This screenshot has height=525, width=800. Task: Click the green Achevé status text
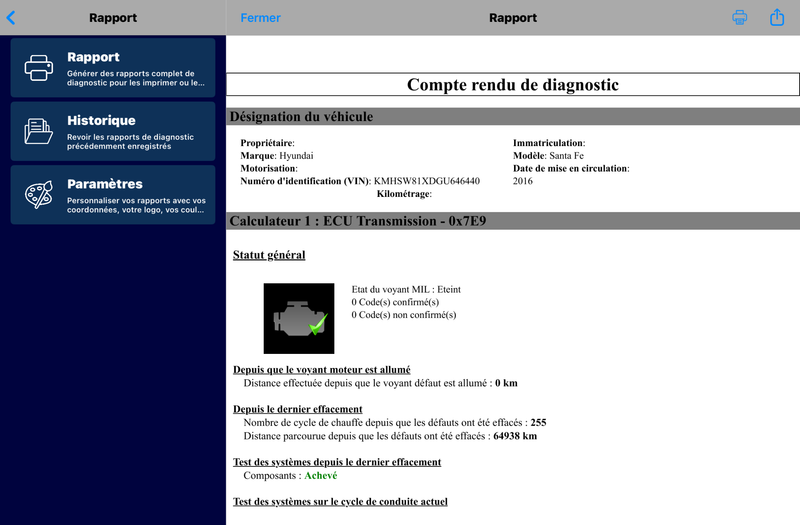tap(320, 476)
